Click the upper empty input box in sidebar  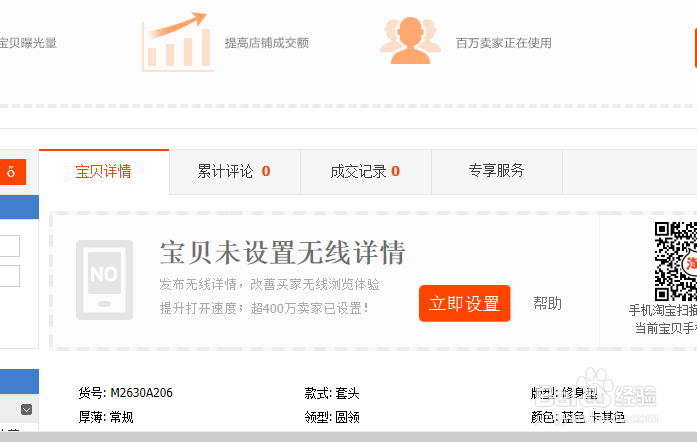[x=10, y=246]
